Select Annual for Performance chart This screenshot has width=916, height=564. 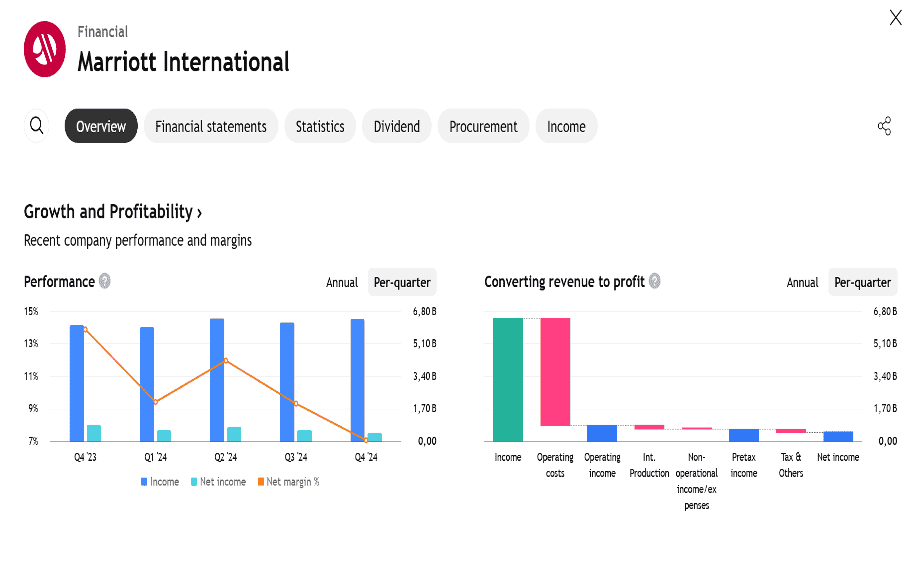pos(342,283)
